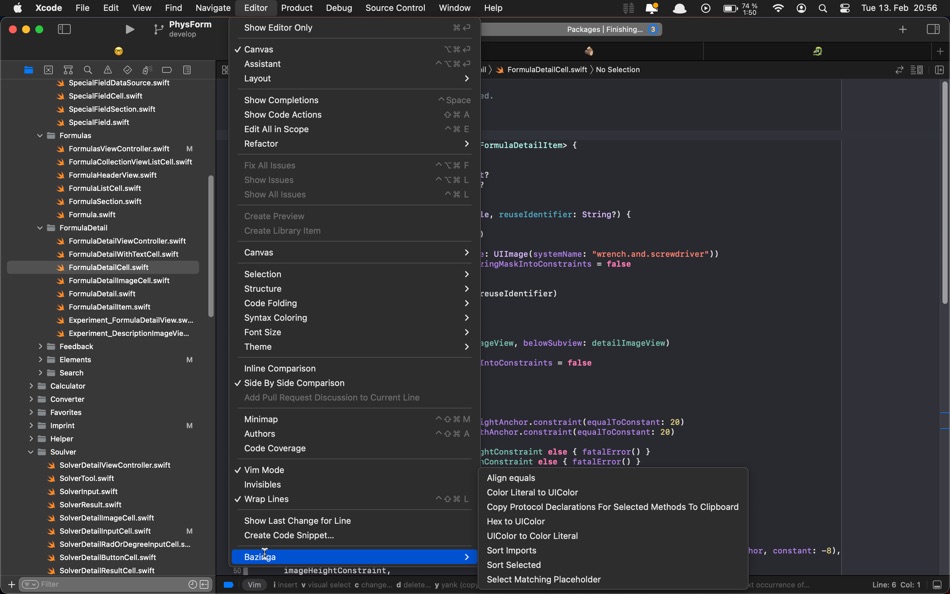This screenshot has height=594, width=950.
Task: Open the Selection submenu
Action: coord(354,274)
